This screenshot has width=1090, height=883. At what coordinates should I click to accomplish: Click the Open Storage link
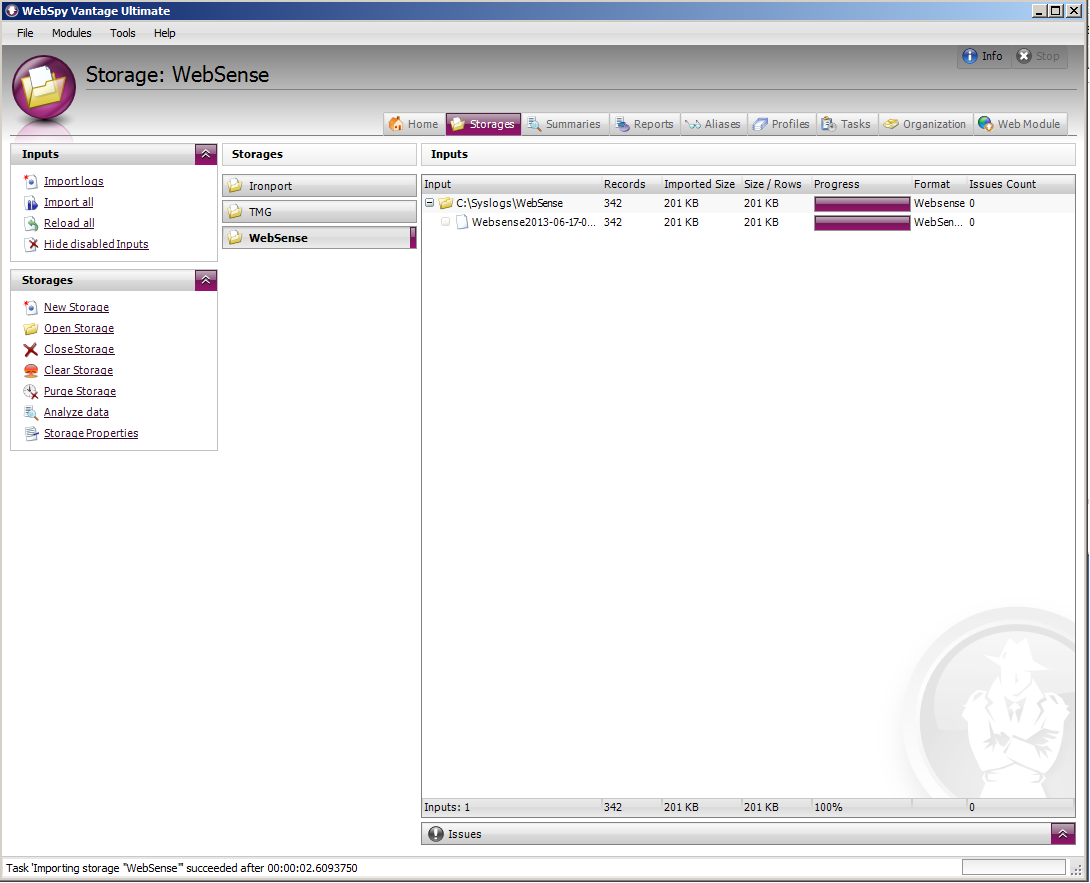pos(79,328)
